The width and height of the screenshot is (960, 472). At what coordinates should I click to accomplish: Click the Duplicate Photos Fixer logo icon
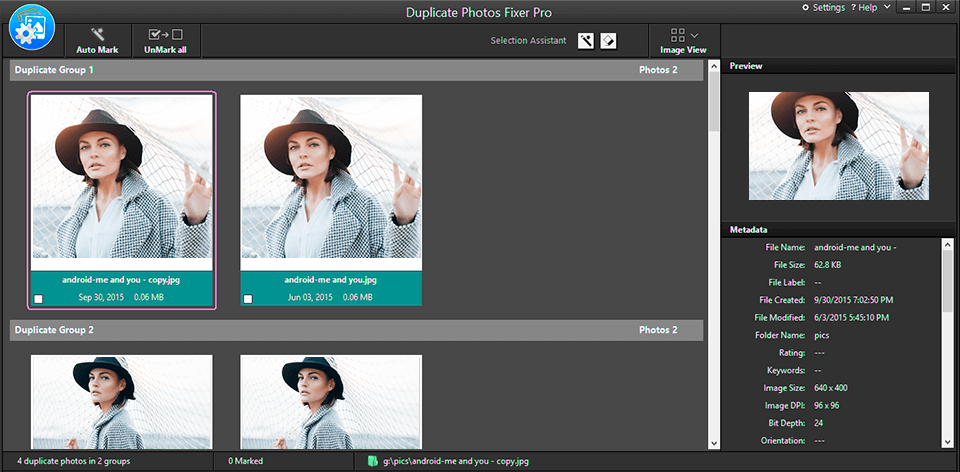point(30,28)
